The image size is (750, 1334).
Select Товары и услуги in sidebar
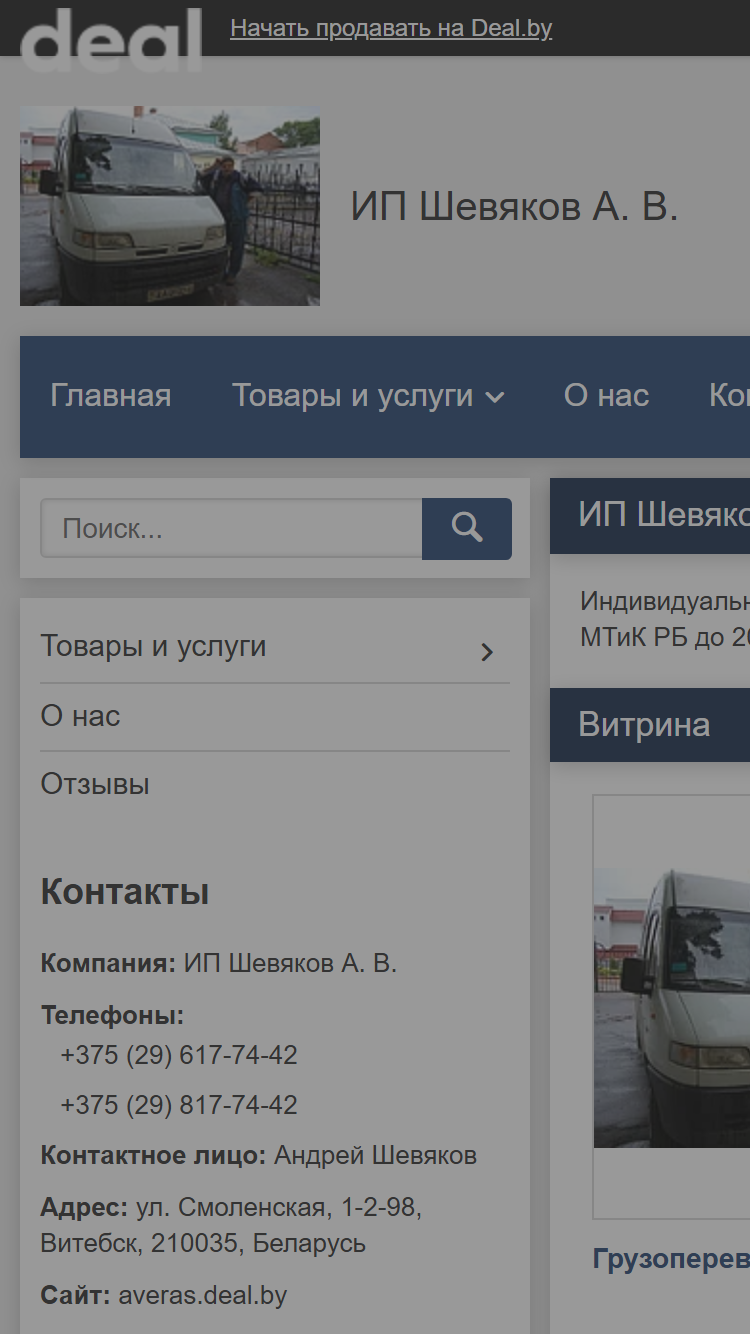tap(153, 646)
